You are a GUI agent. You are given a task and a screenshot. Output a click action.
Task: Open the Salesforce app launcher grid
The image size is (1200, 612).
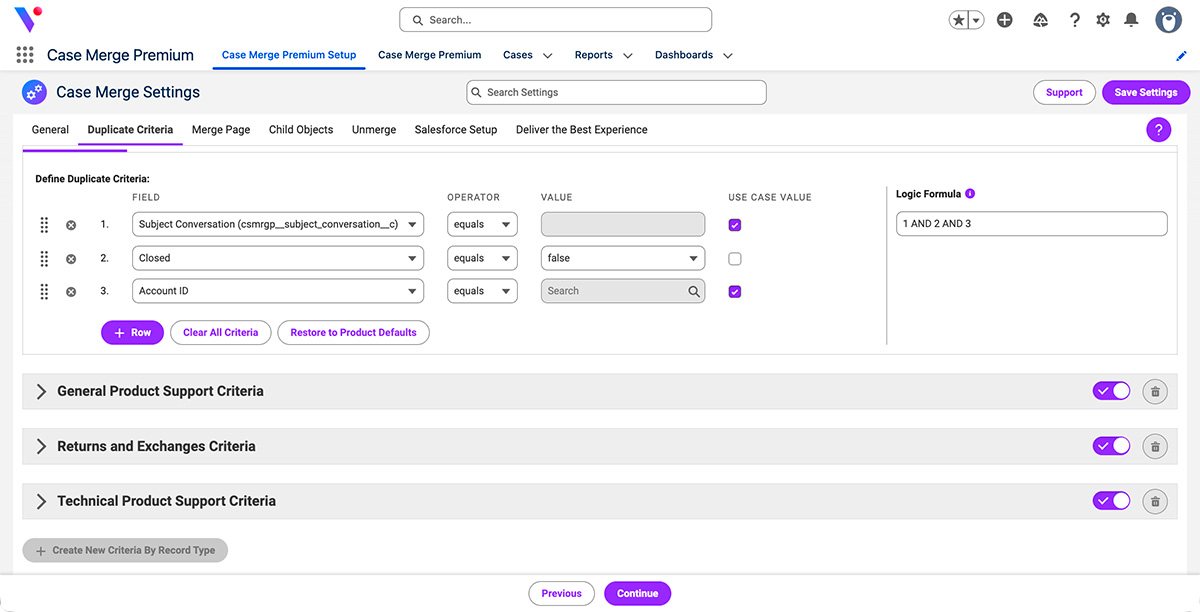pos(24,54)
